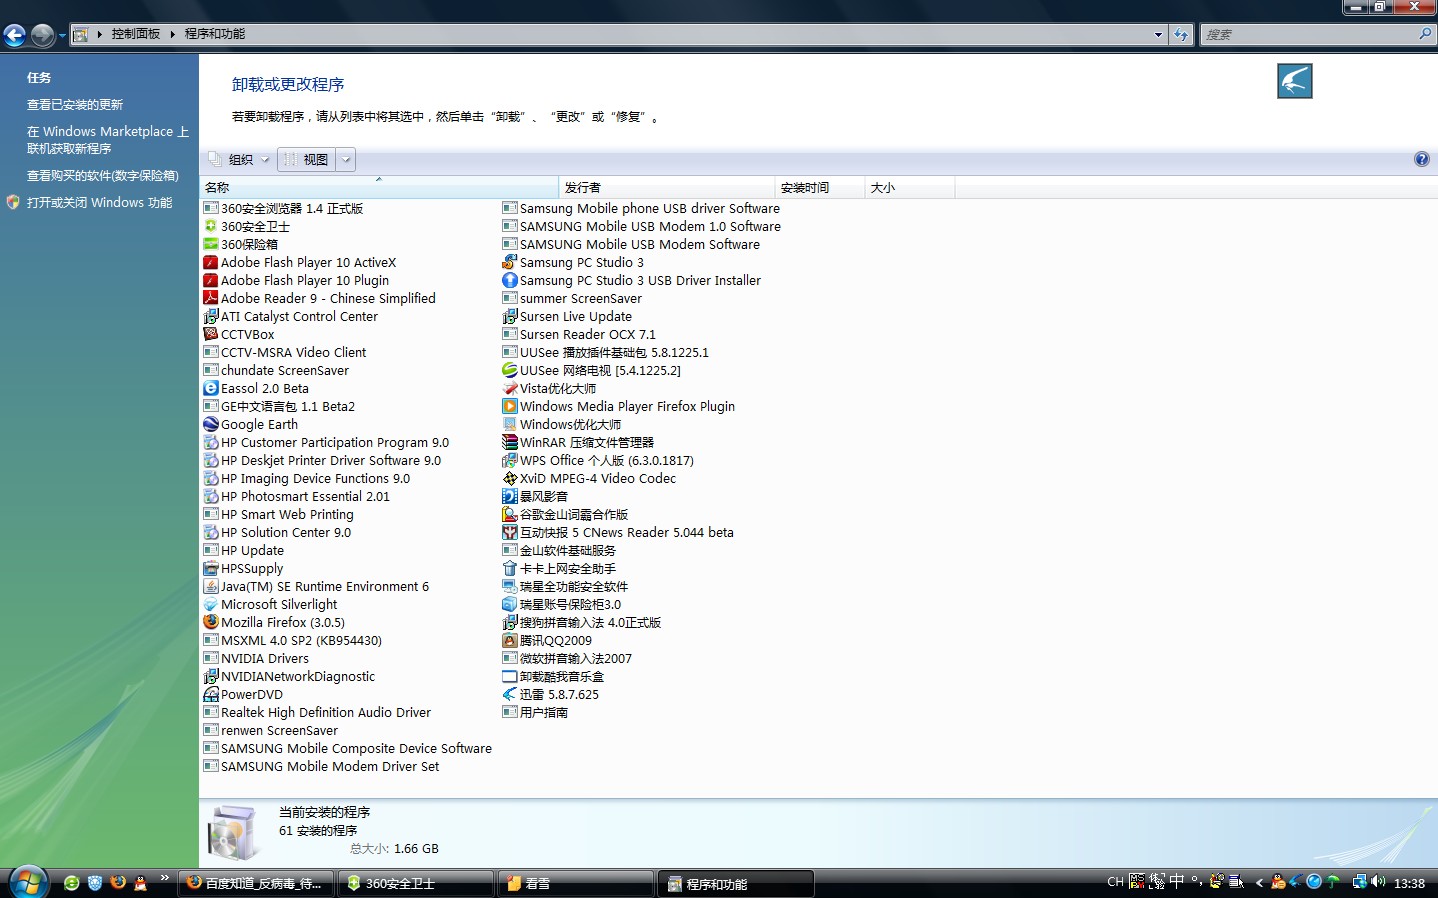Click the Windows Media Player Firefox Plugin icon
The width and height of the screenshot is (1438, 898).
(510, 406)
